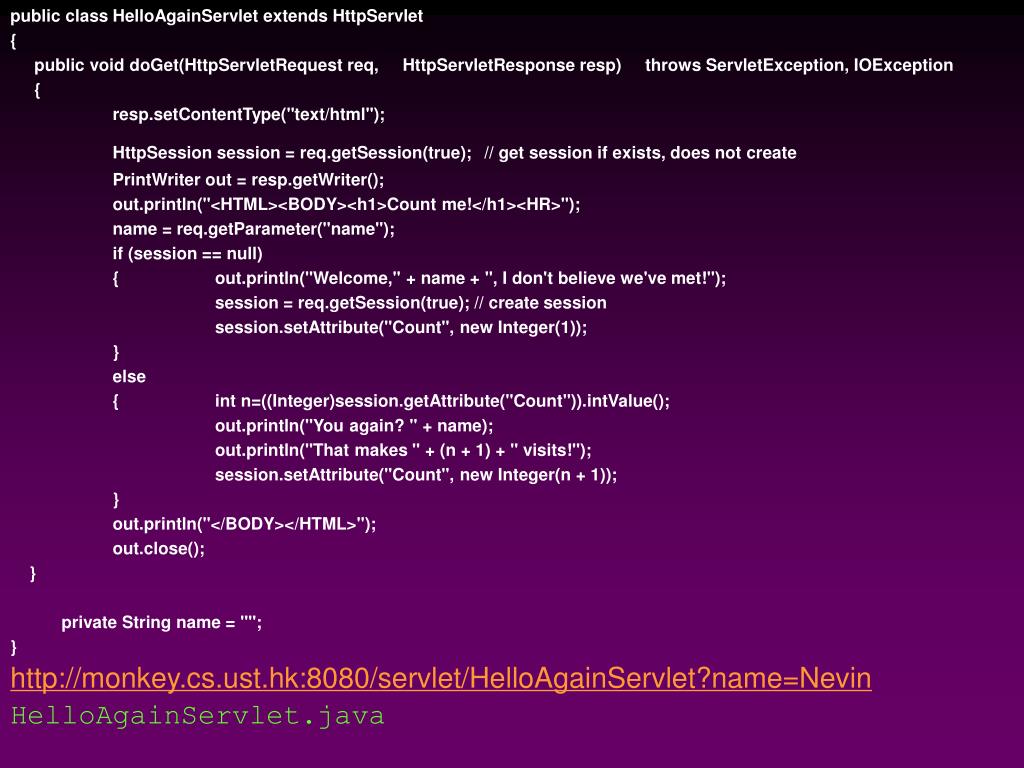Click the class declaration line 'public class HelloAgainServlet extends HttpServlet'
Screen dimensions: 1024x768
[x=217, y=16]
